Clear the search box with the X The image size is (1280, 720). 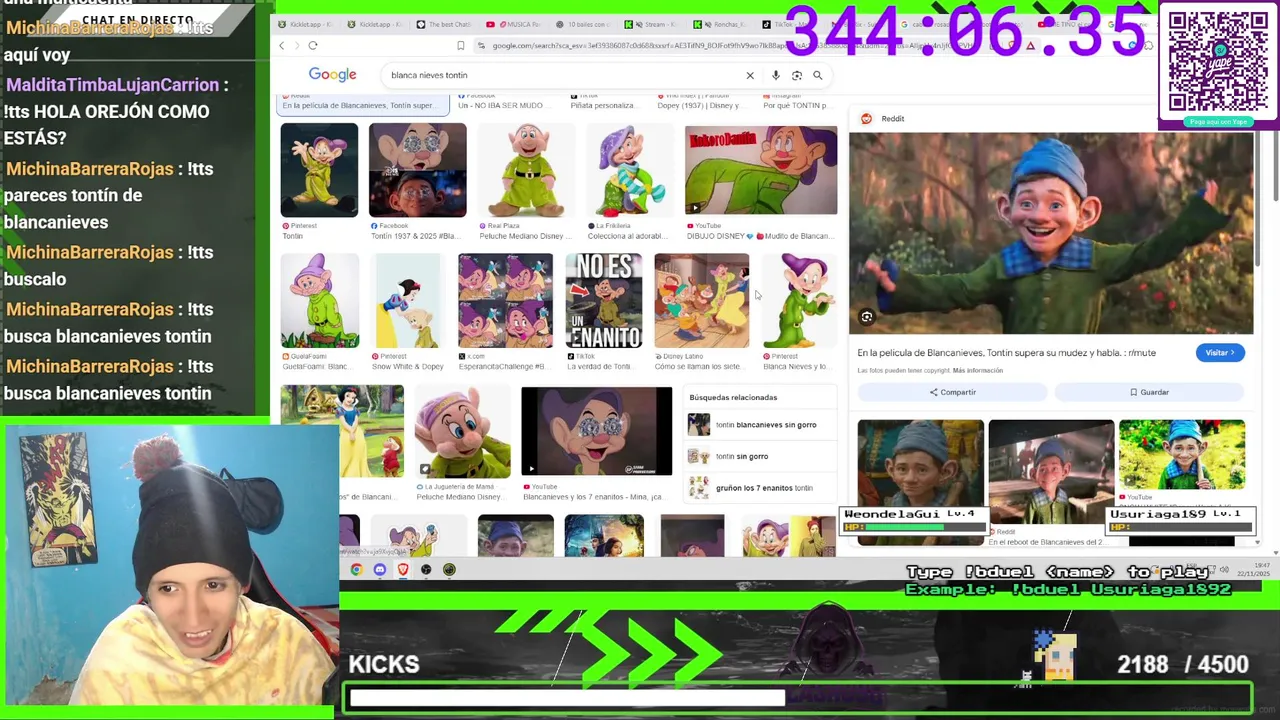click(x=750, y=75)
